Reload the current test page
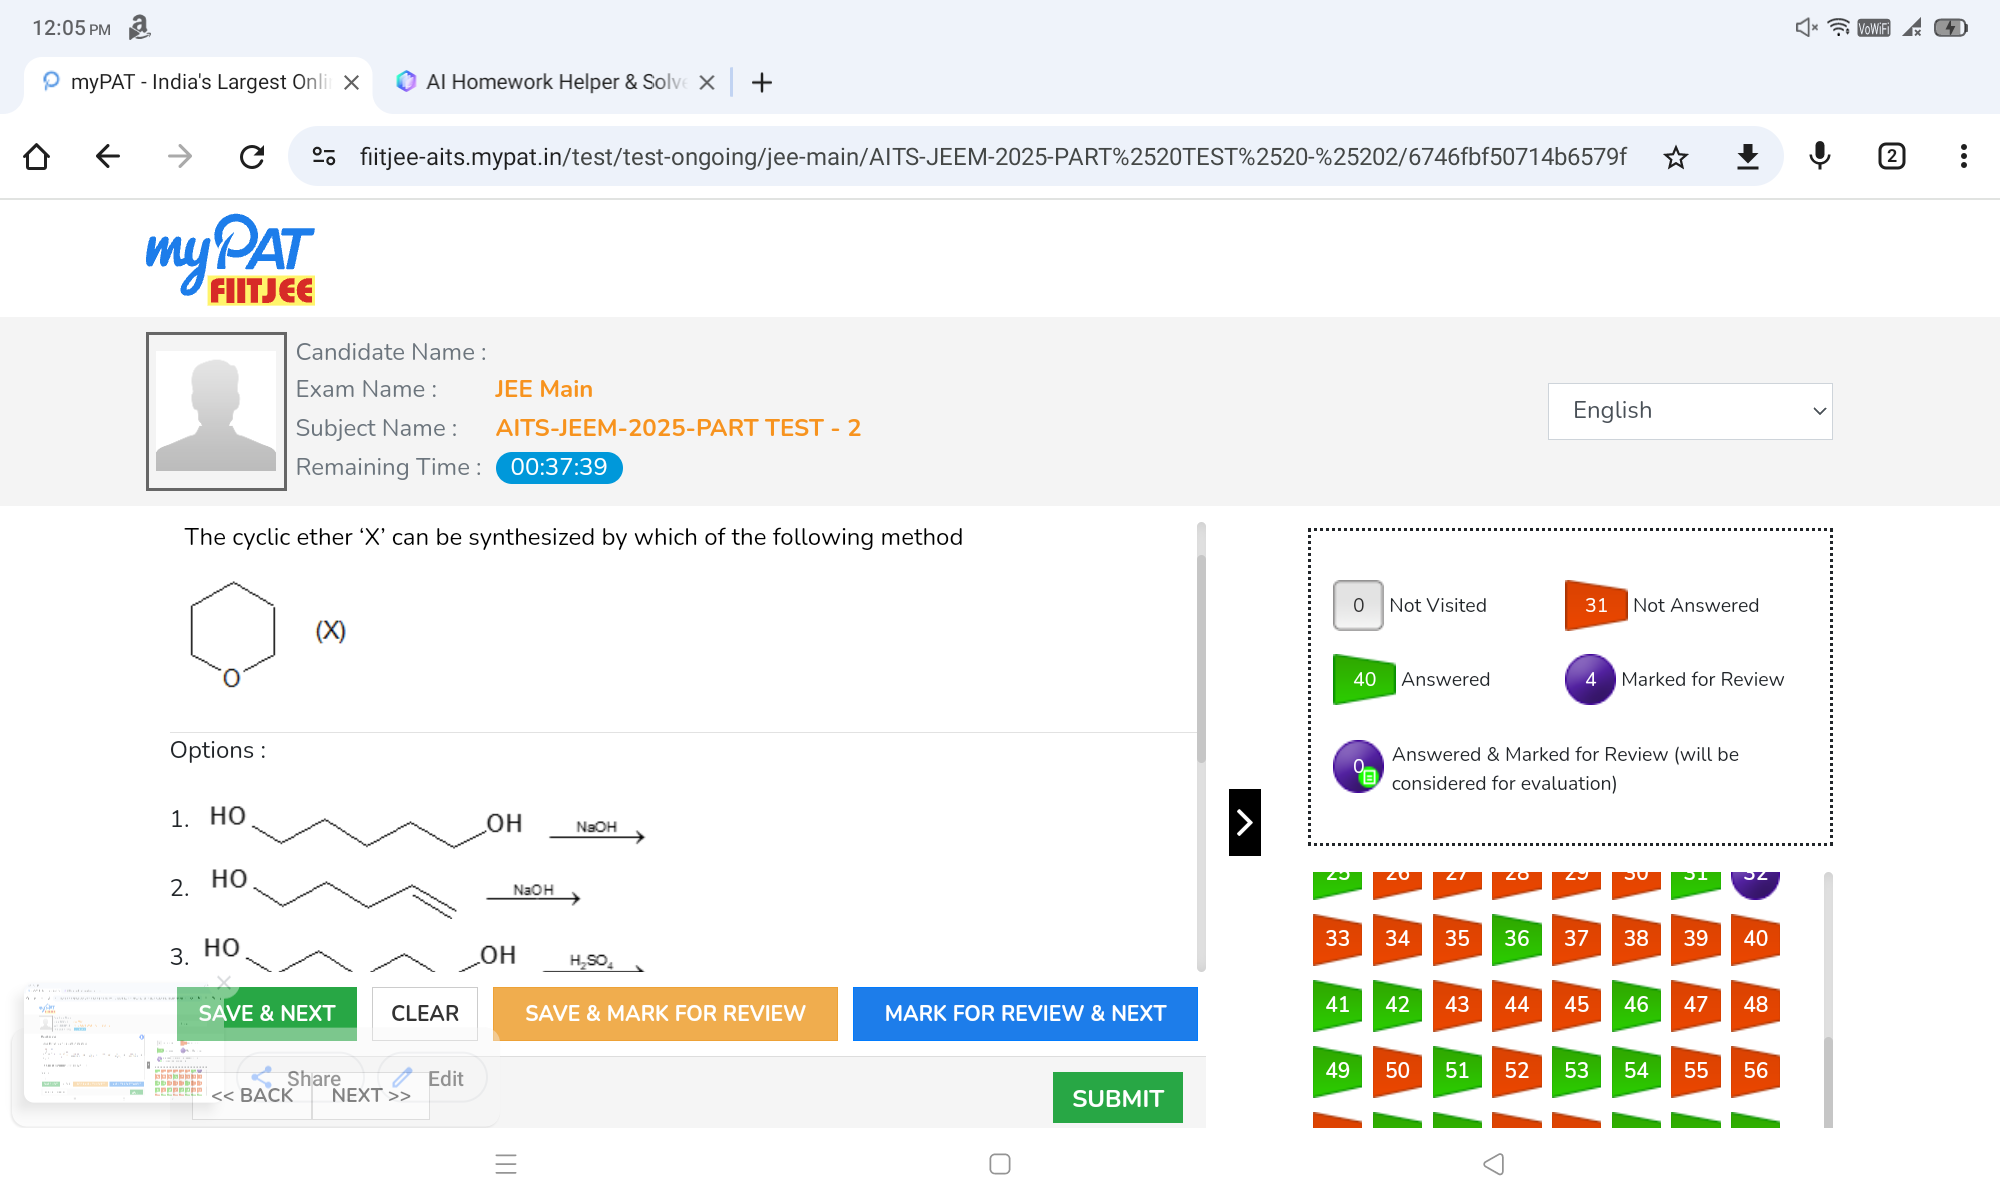Viewport: 2000px width, 1200px height. point(252,157)
